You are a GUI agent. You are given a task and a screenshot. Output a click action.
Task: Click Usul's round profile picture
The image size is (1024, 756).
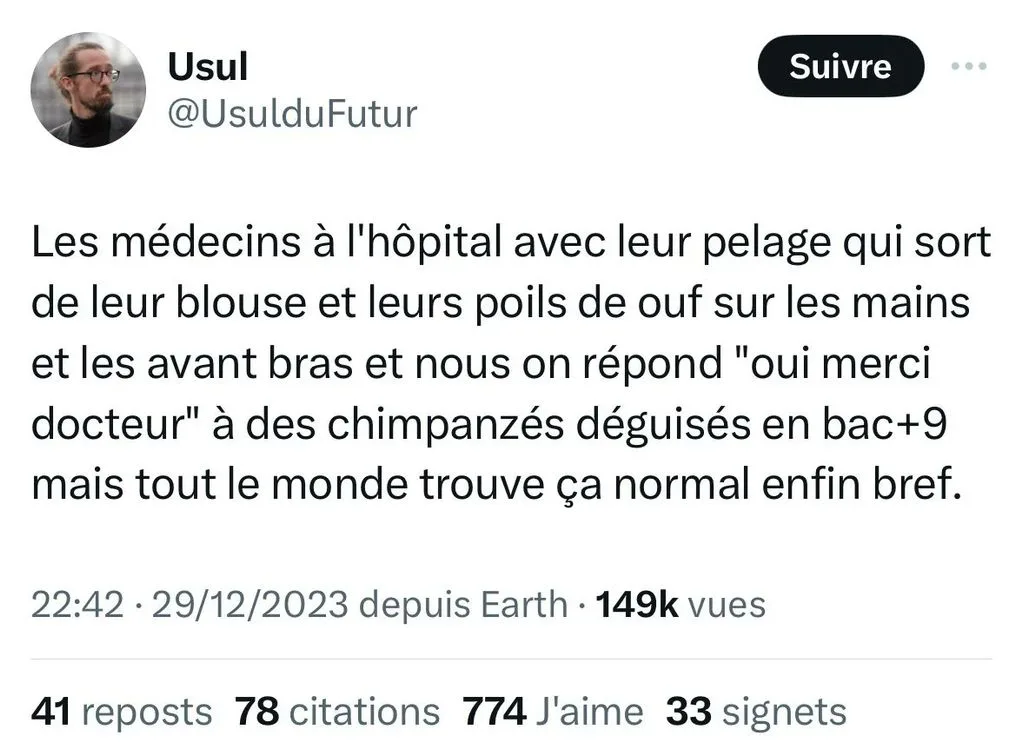pos(88,89)
